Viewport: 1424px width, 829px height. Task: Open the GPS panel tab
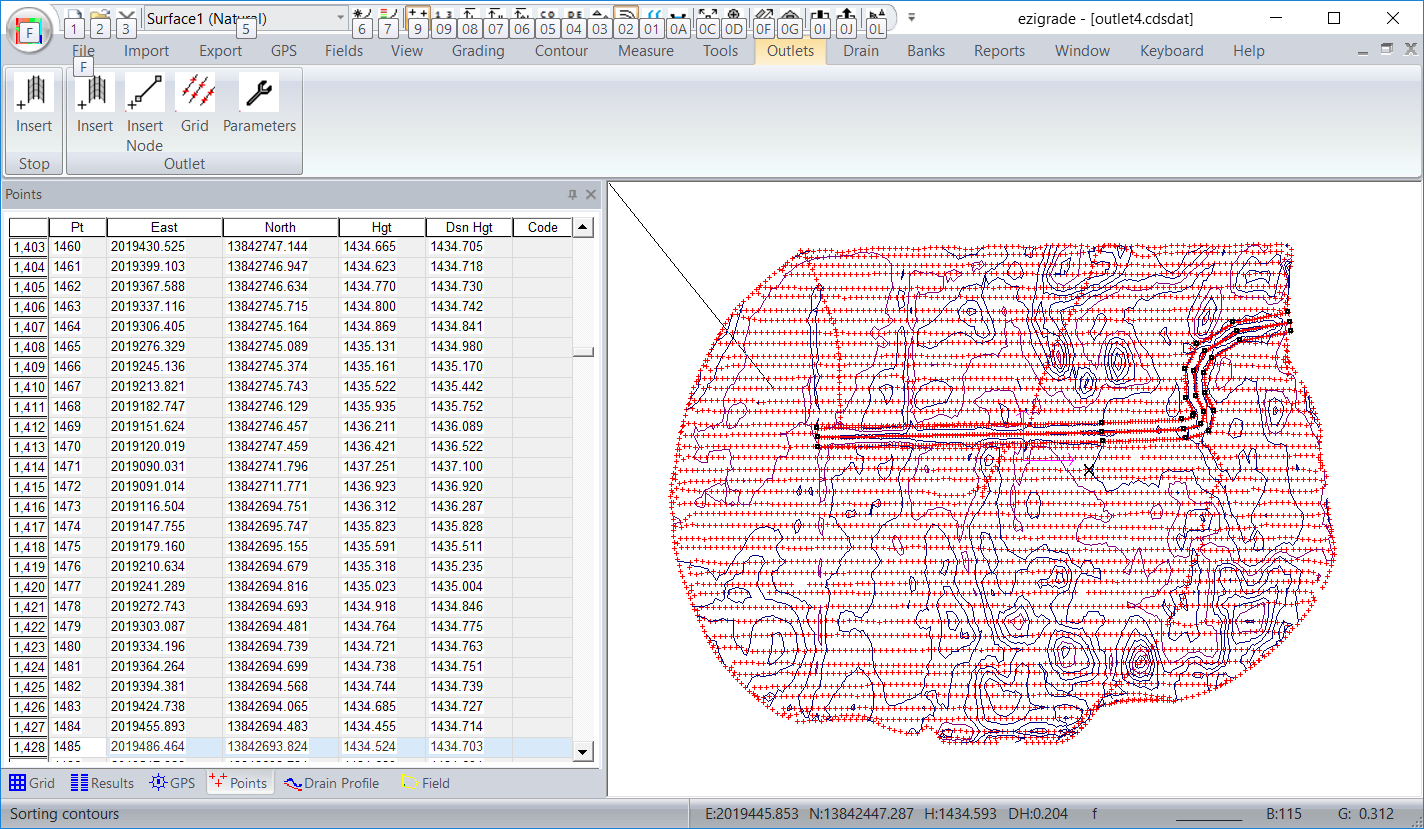(x=172, y=783)
